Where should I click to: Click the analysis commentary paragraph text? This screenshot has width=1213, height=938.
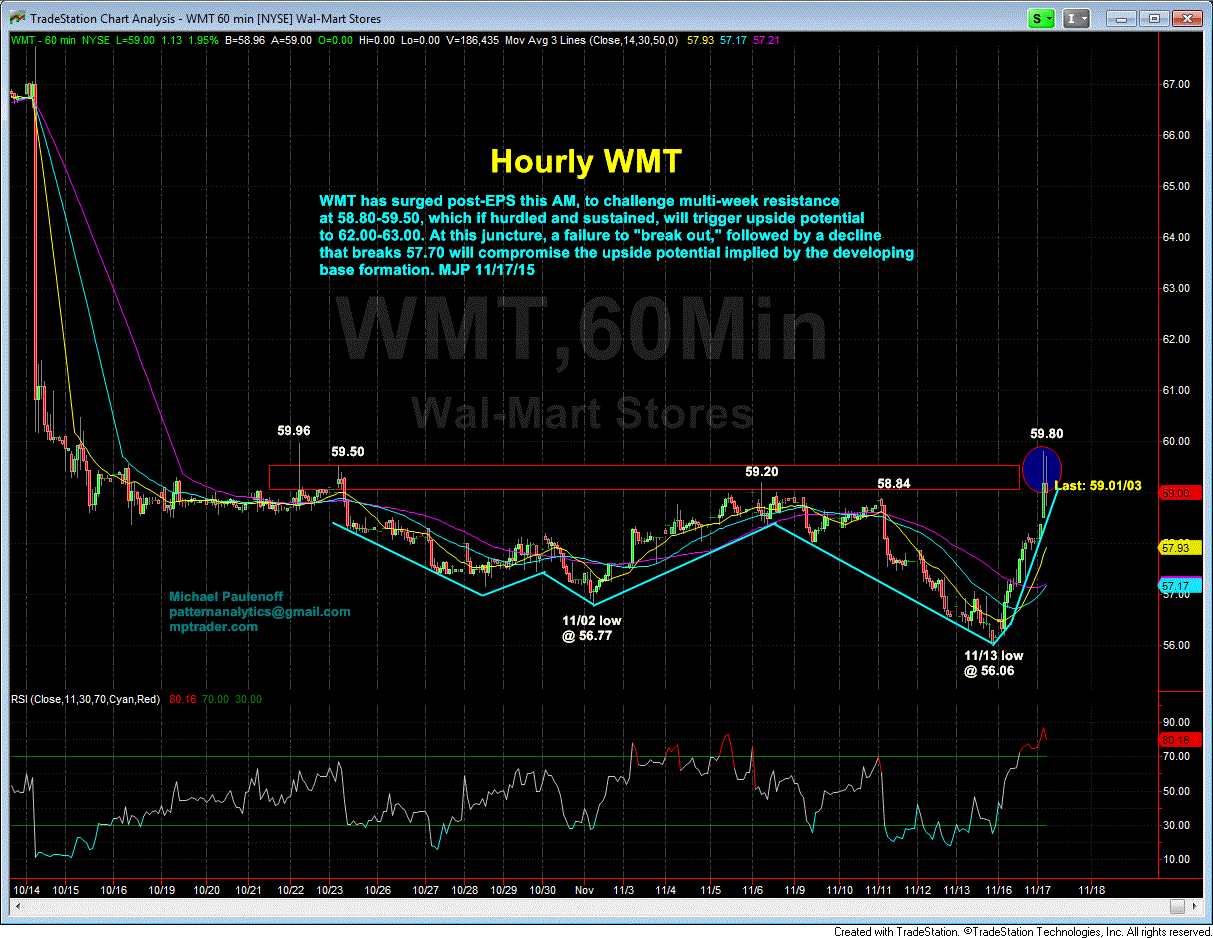coord(616,236)
